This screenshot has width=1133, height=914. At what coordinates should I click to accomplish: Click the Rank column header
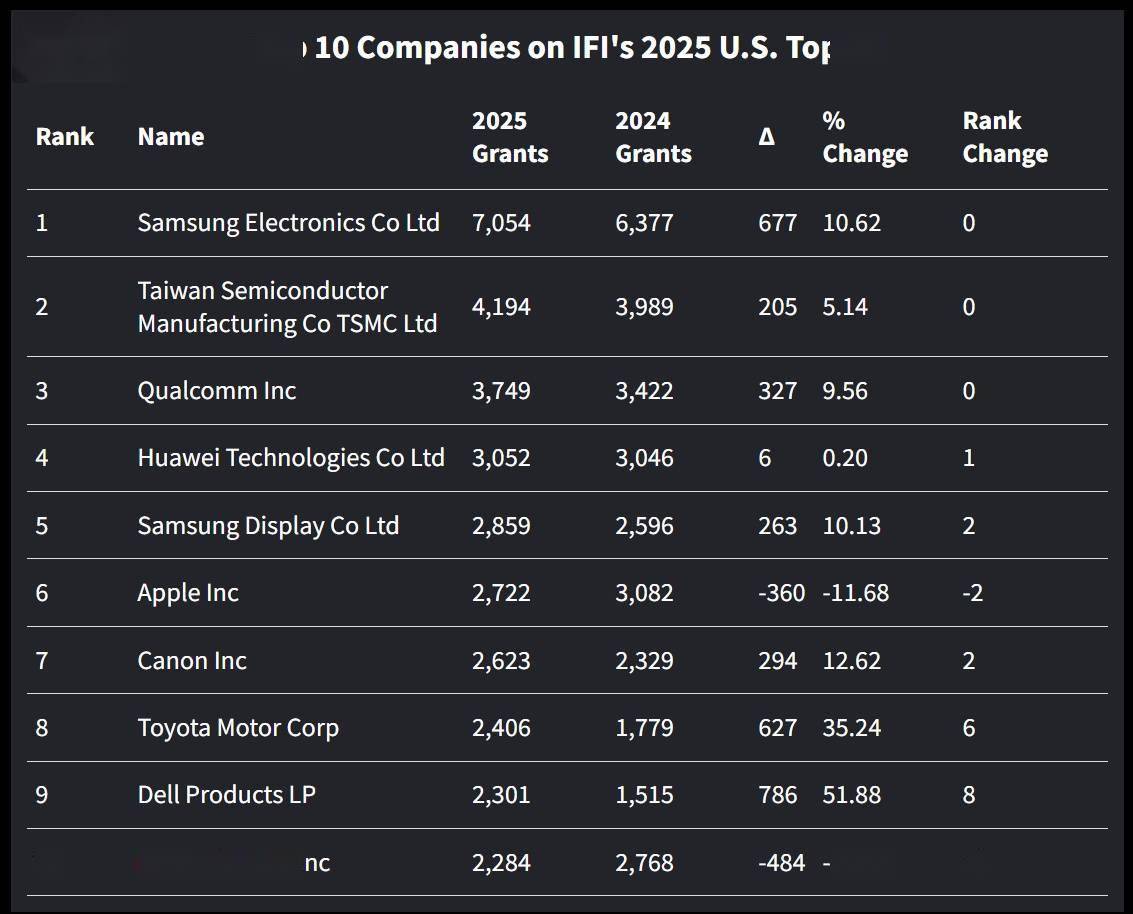click(x=65, y=137)
